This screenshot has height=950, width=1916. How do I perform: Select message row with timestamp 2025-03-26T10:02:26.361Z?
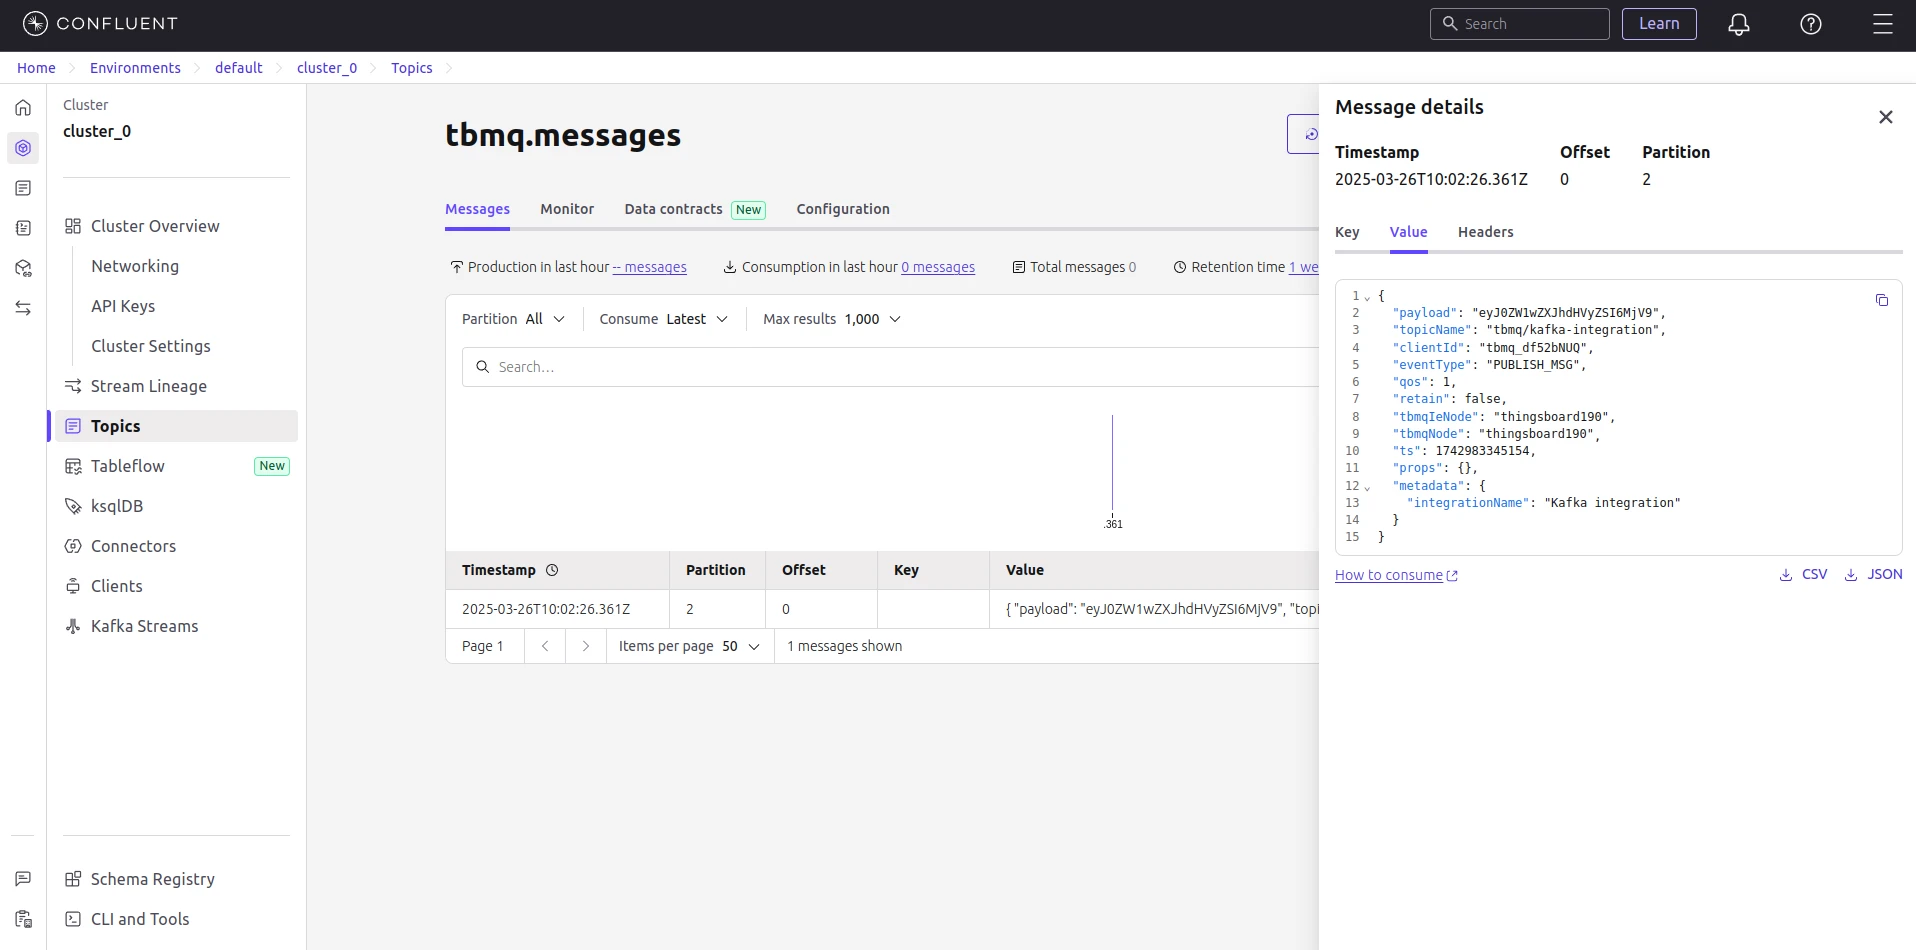pyautogui.click(x=882, y=609)
